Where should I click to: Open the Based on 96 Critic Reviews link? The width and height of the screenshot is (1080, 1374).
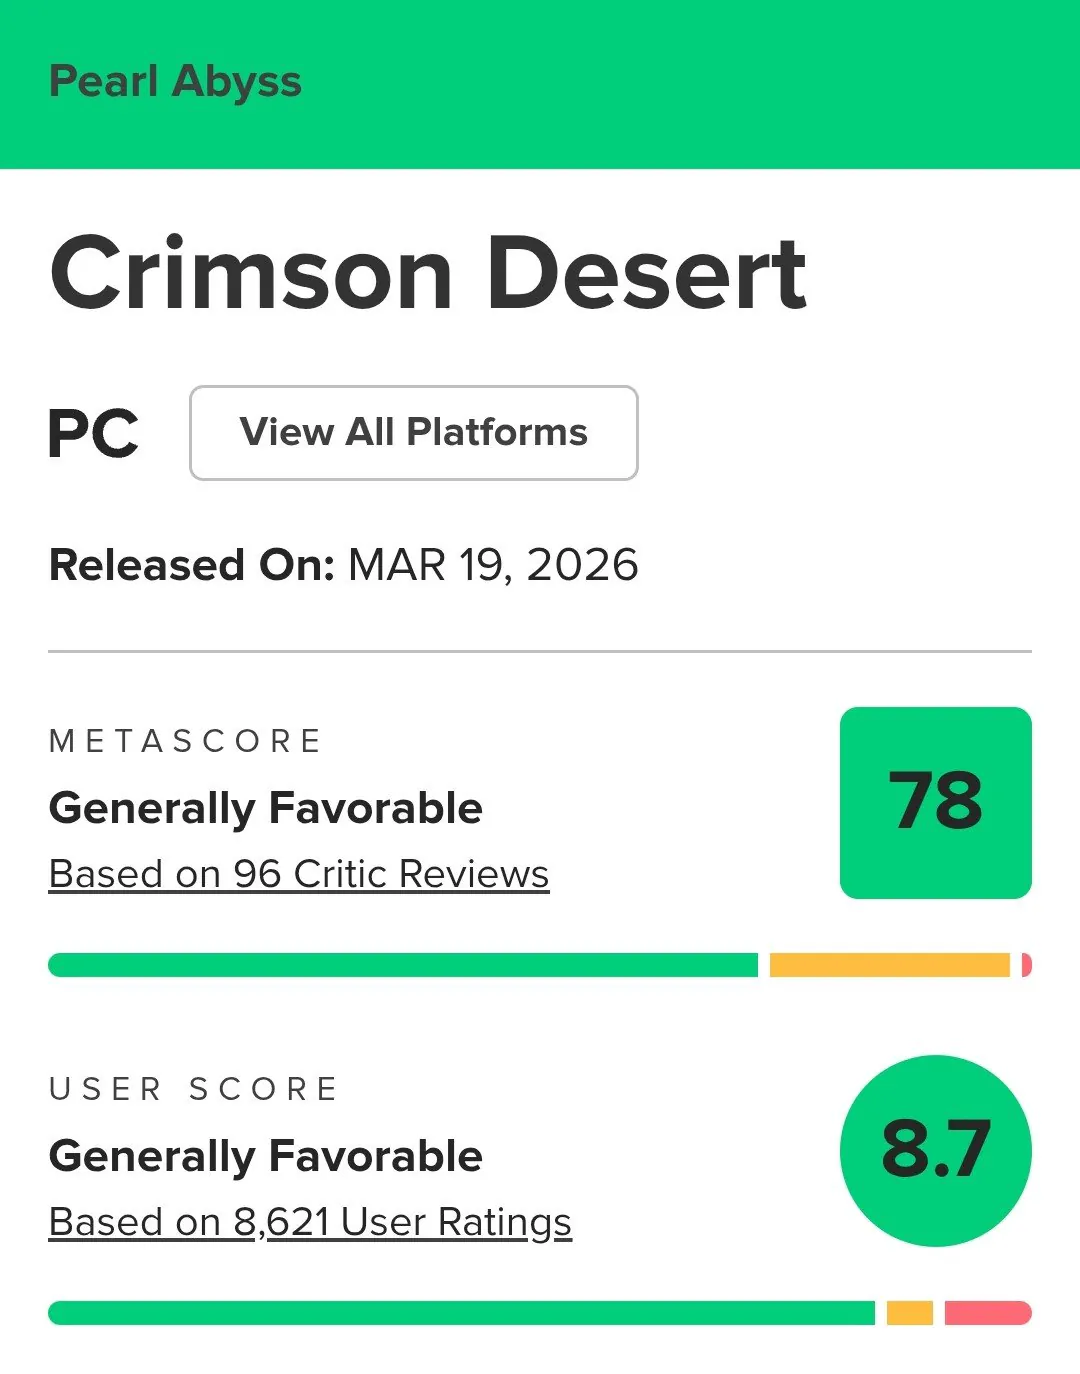click(x=299, y=874)
